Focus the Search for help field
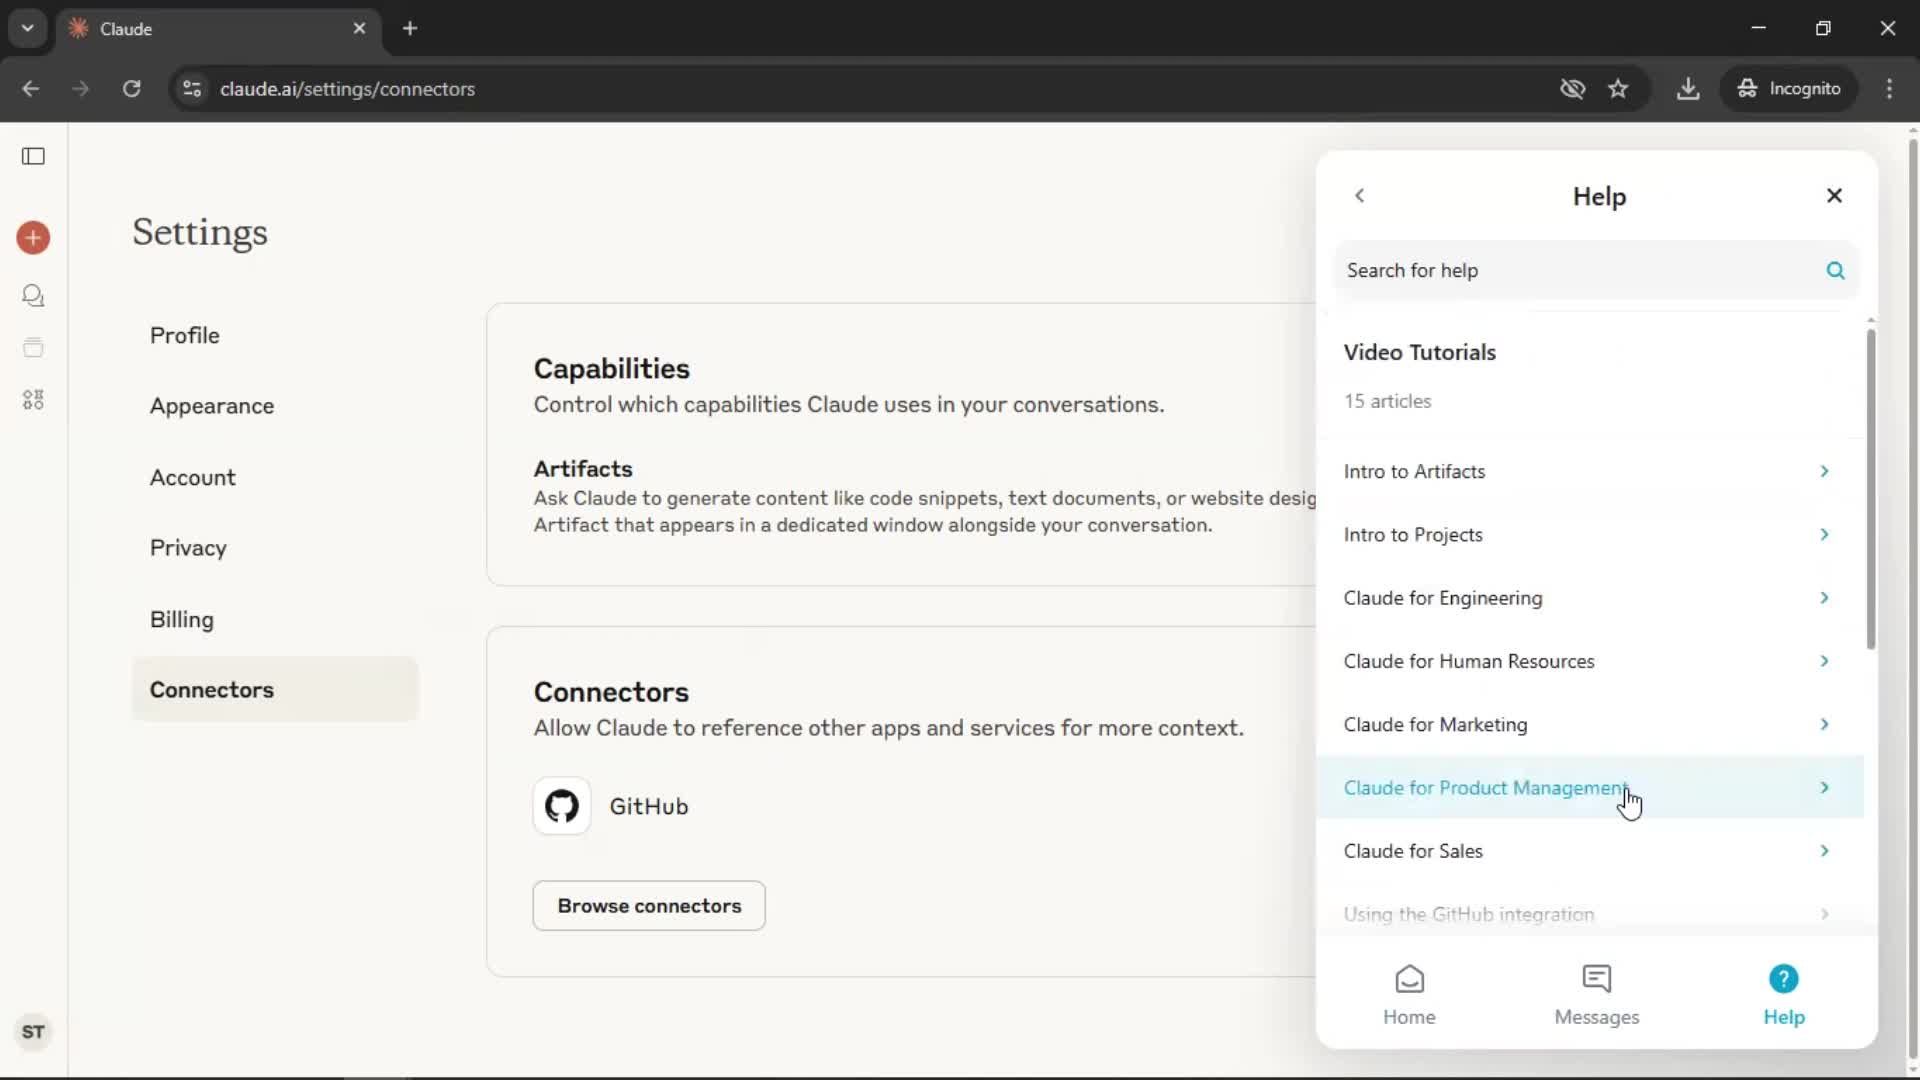The height and width of the screenshot is (1080, 1920). (x=1597, y=270)
